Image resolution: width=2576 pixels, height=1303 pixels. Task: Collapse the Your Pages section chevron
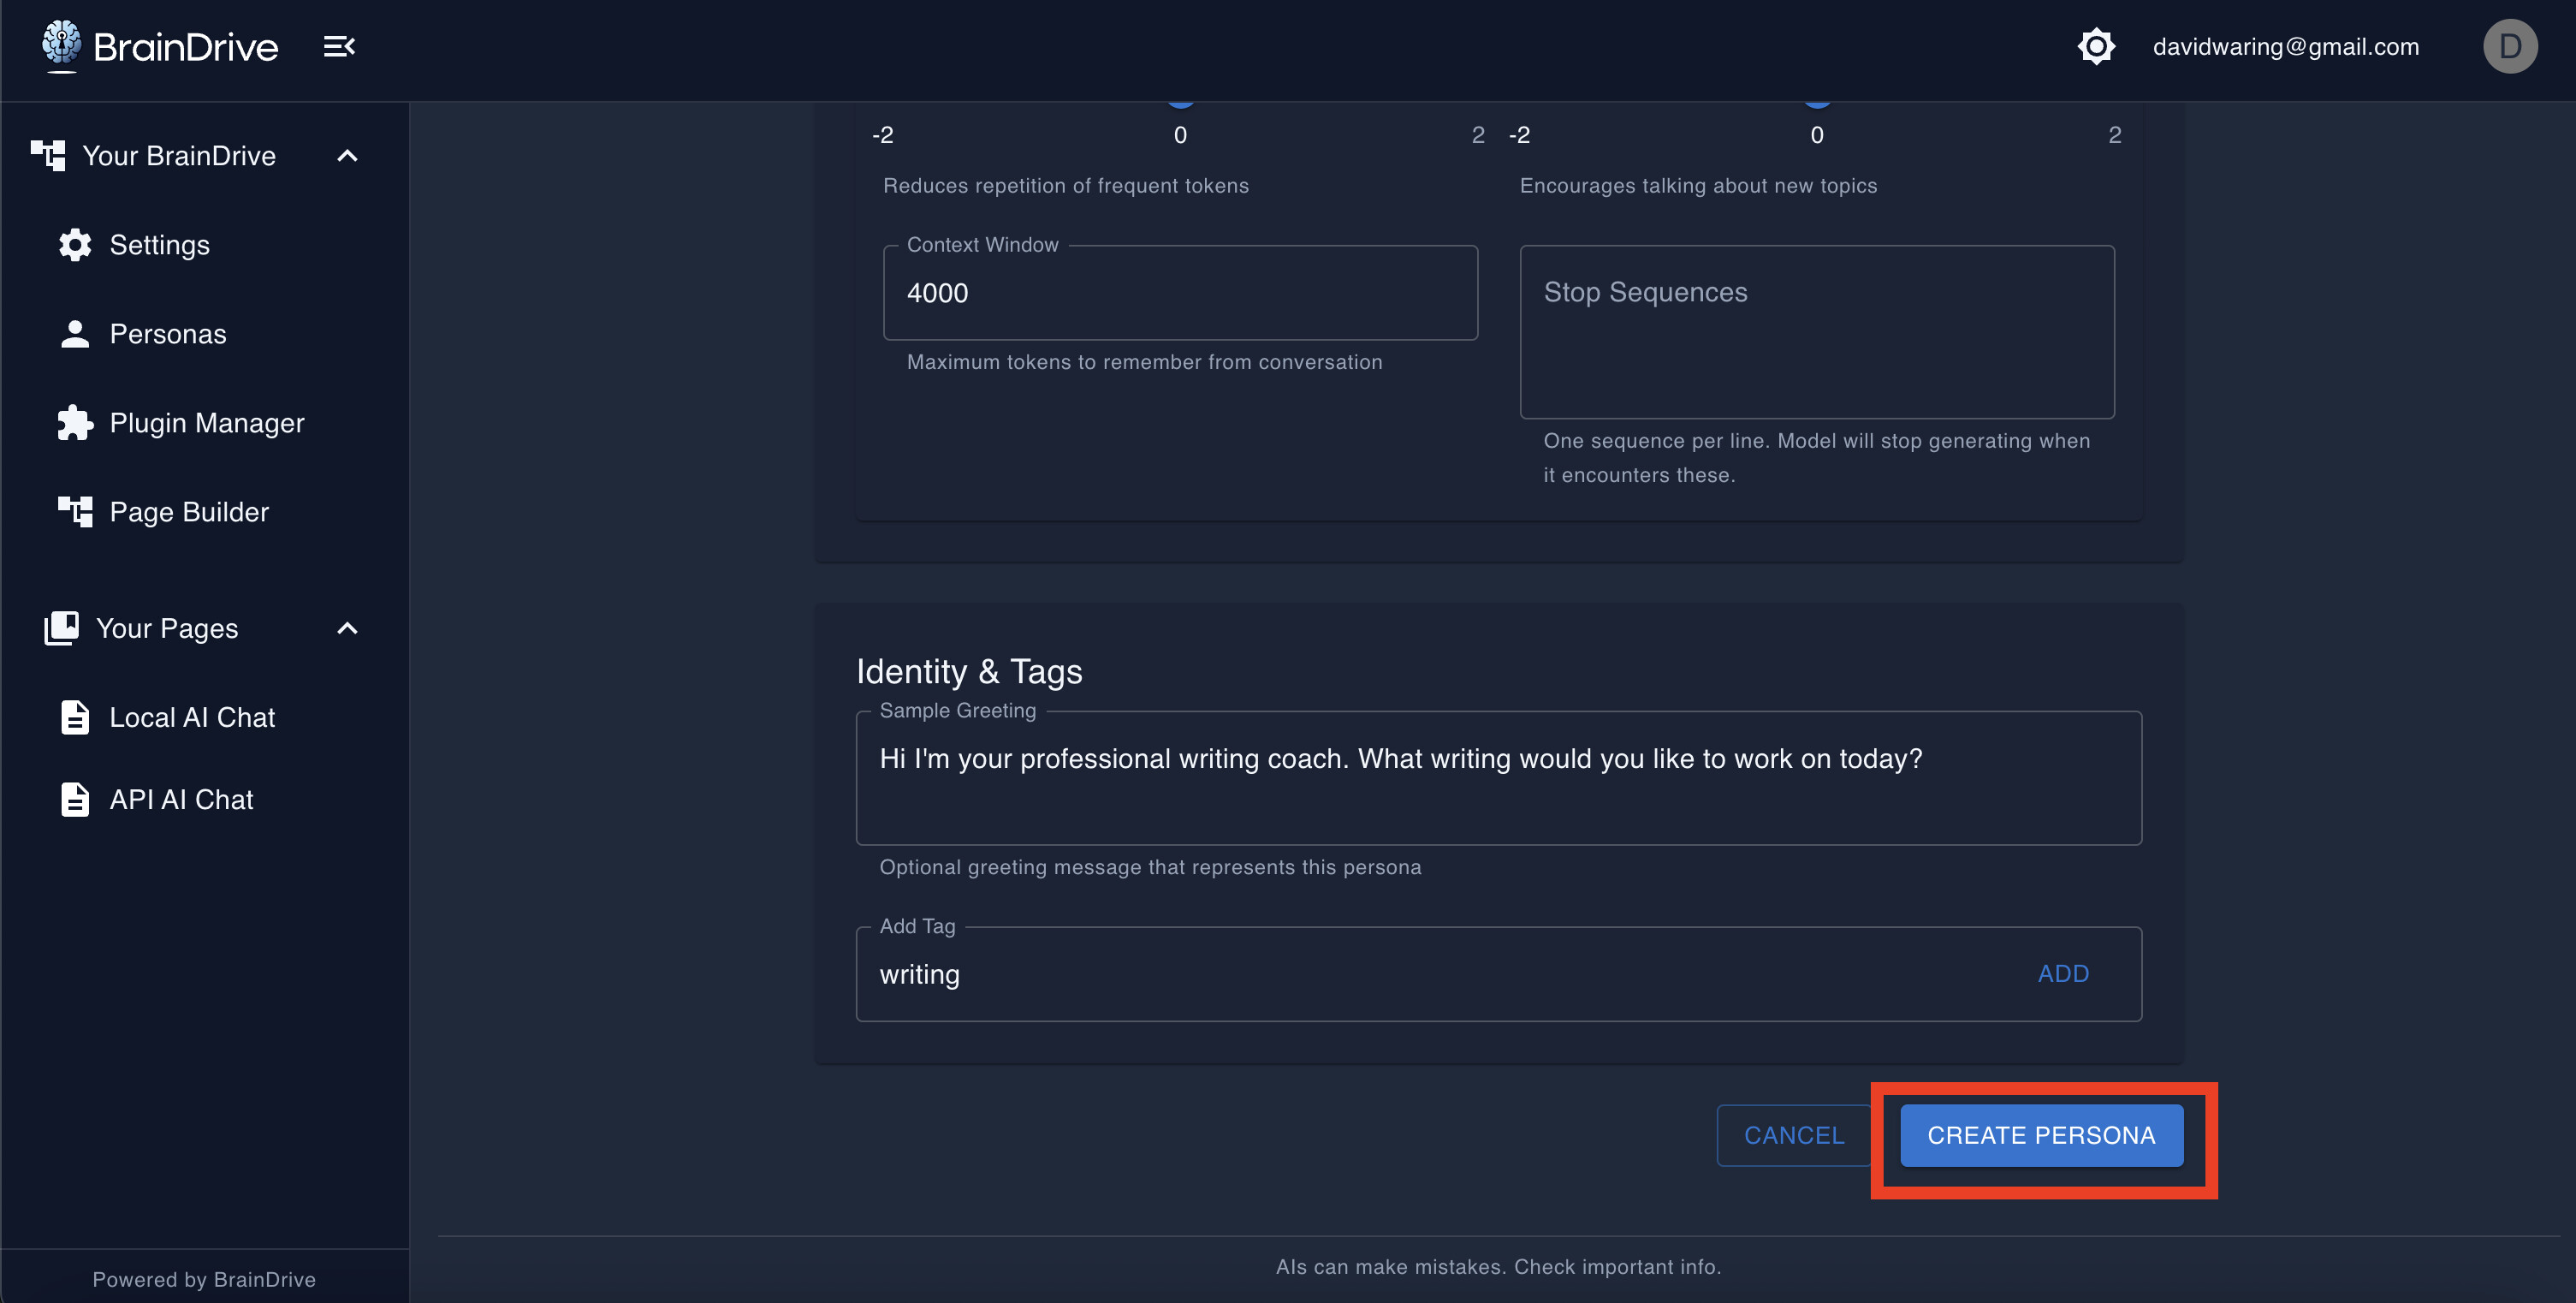[347, 629]
